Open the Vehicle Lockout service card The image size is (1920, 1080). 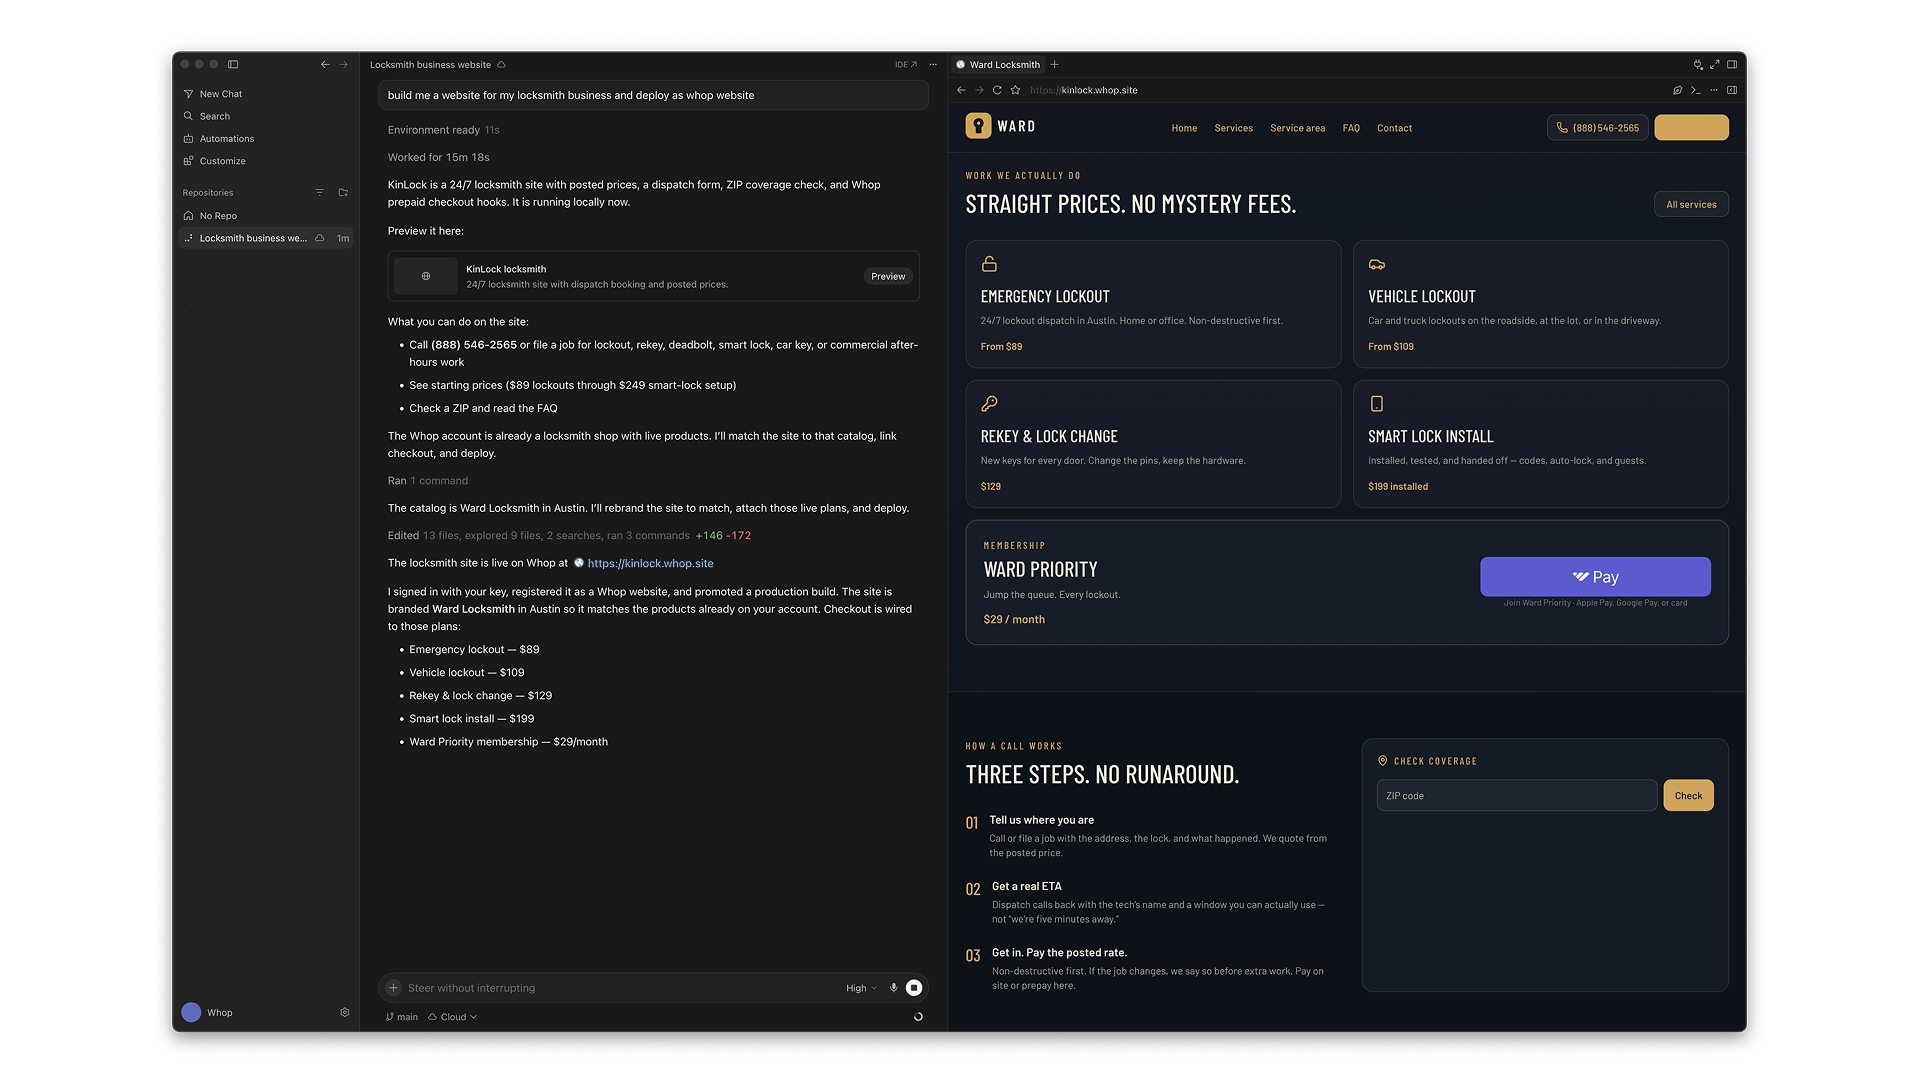pyautogui.click(x=1541, y=304)
